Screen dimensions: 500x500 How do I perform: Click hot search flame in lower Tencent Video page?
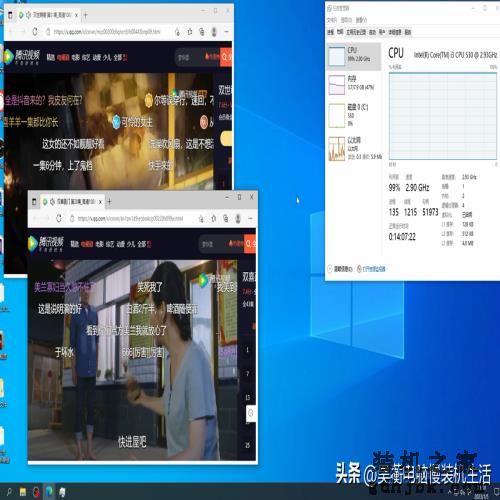(x=236, y=244)
